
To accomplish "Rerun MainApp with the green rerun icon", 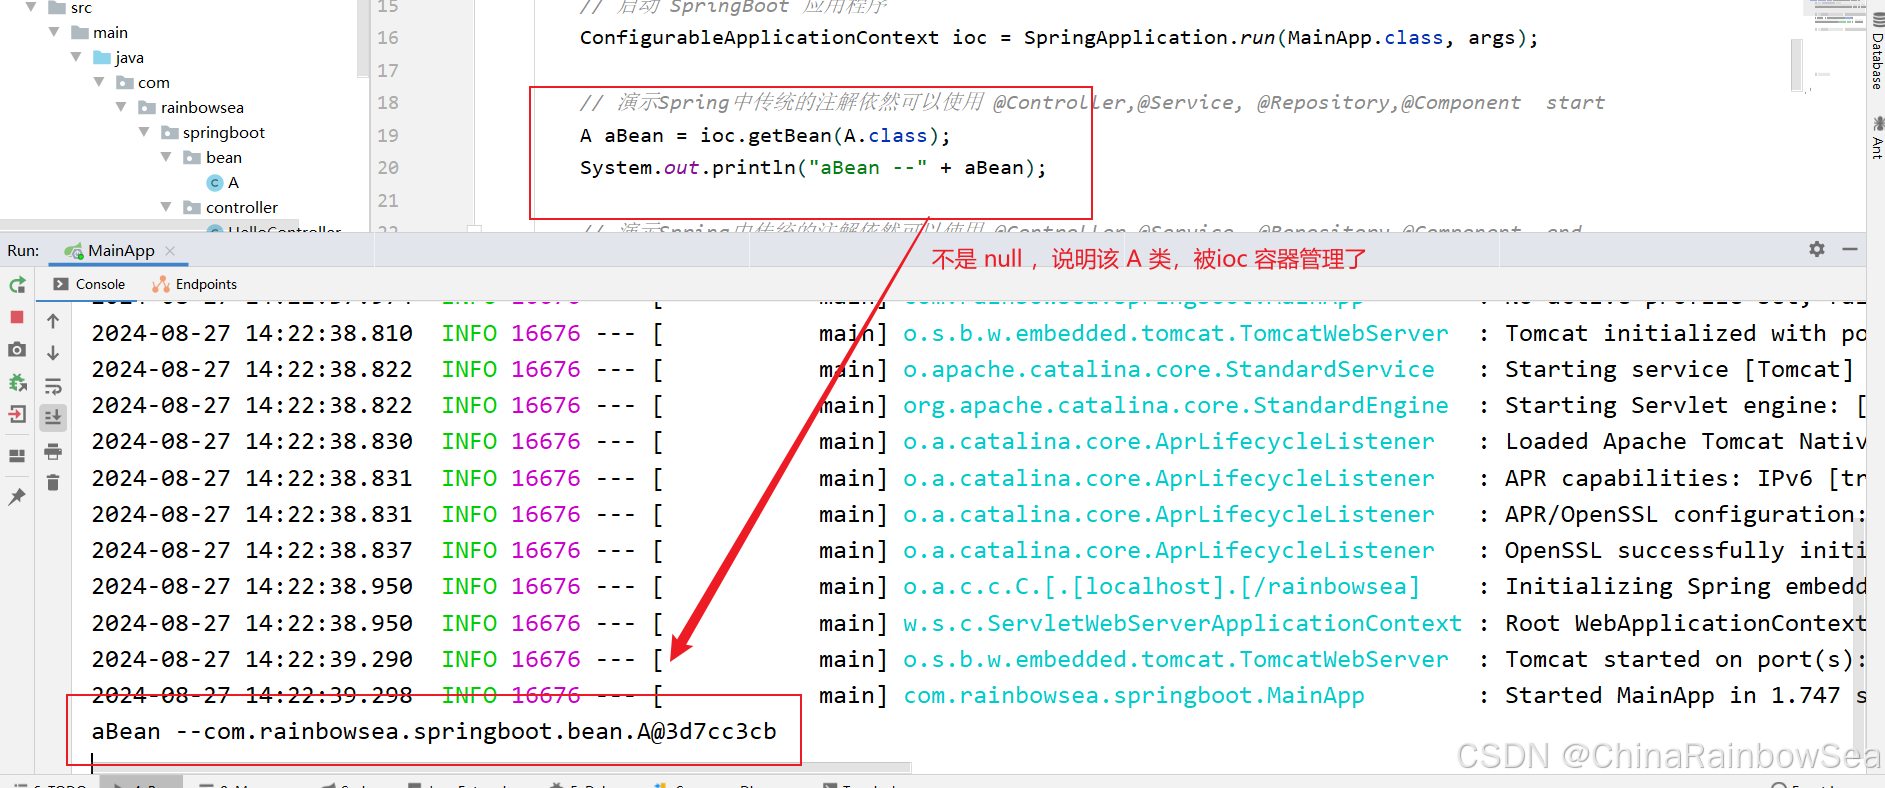I will (x=17, y=285).
